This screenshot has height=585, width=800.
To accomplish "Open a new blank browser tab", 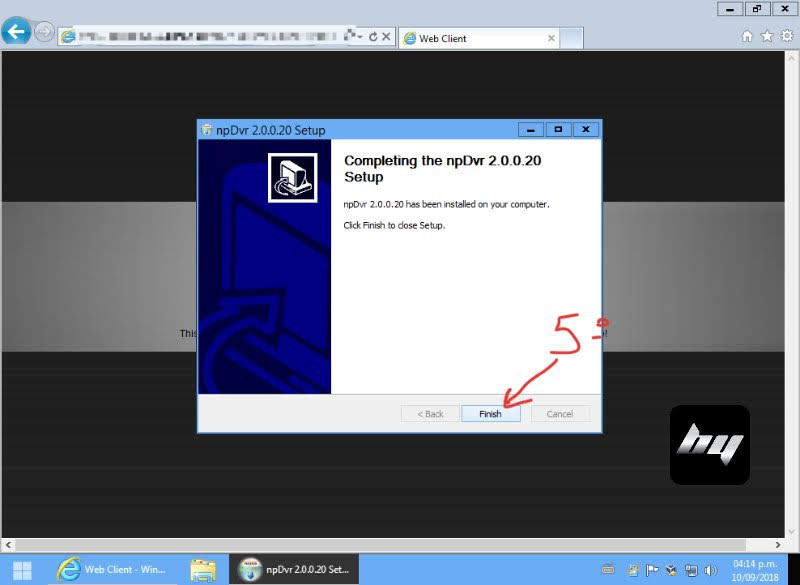I will point(572,38).
